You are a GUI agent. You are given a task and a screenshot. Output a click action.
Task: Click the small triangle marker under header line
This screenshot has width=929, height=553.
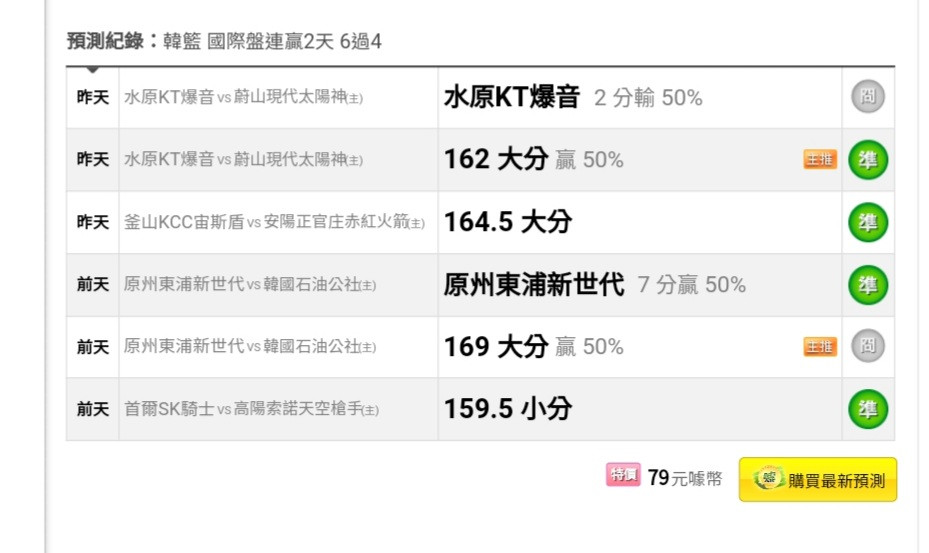click(x=92, y=70)
